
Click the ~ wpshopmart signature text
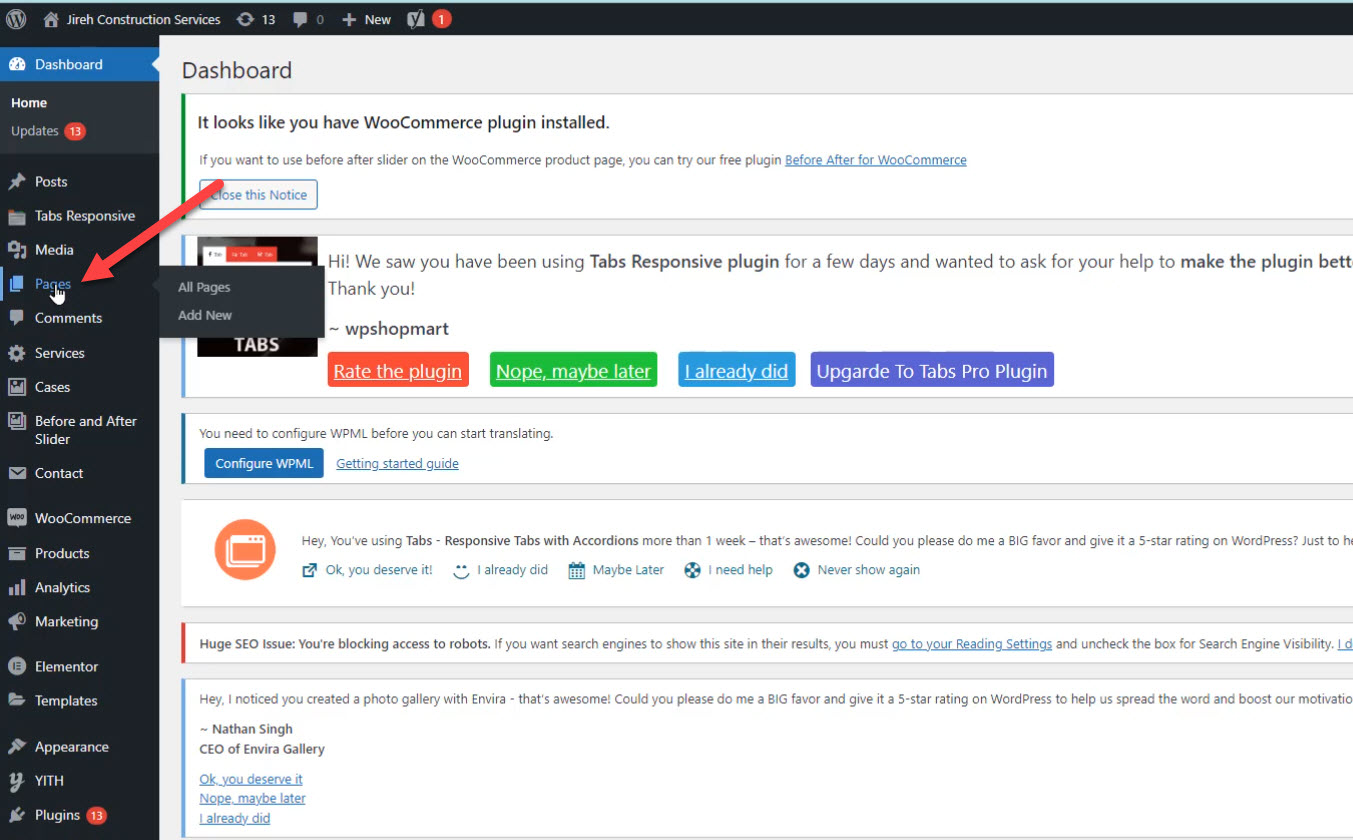tap(389, 329)
